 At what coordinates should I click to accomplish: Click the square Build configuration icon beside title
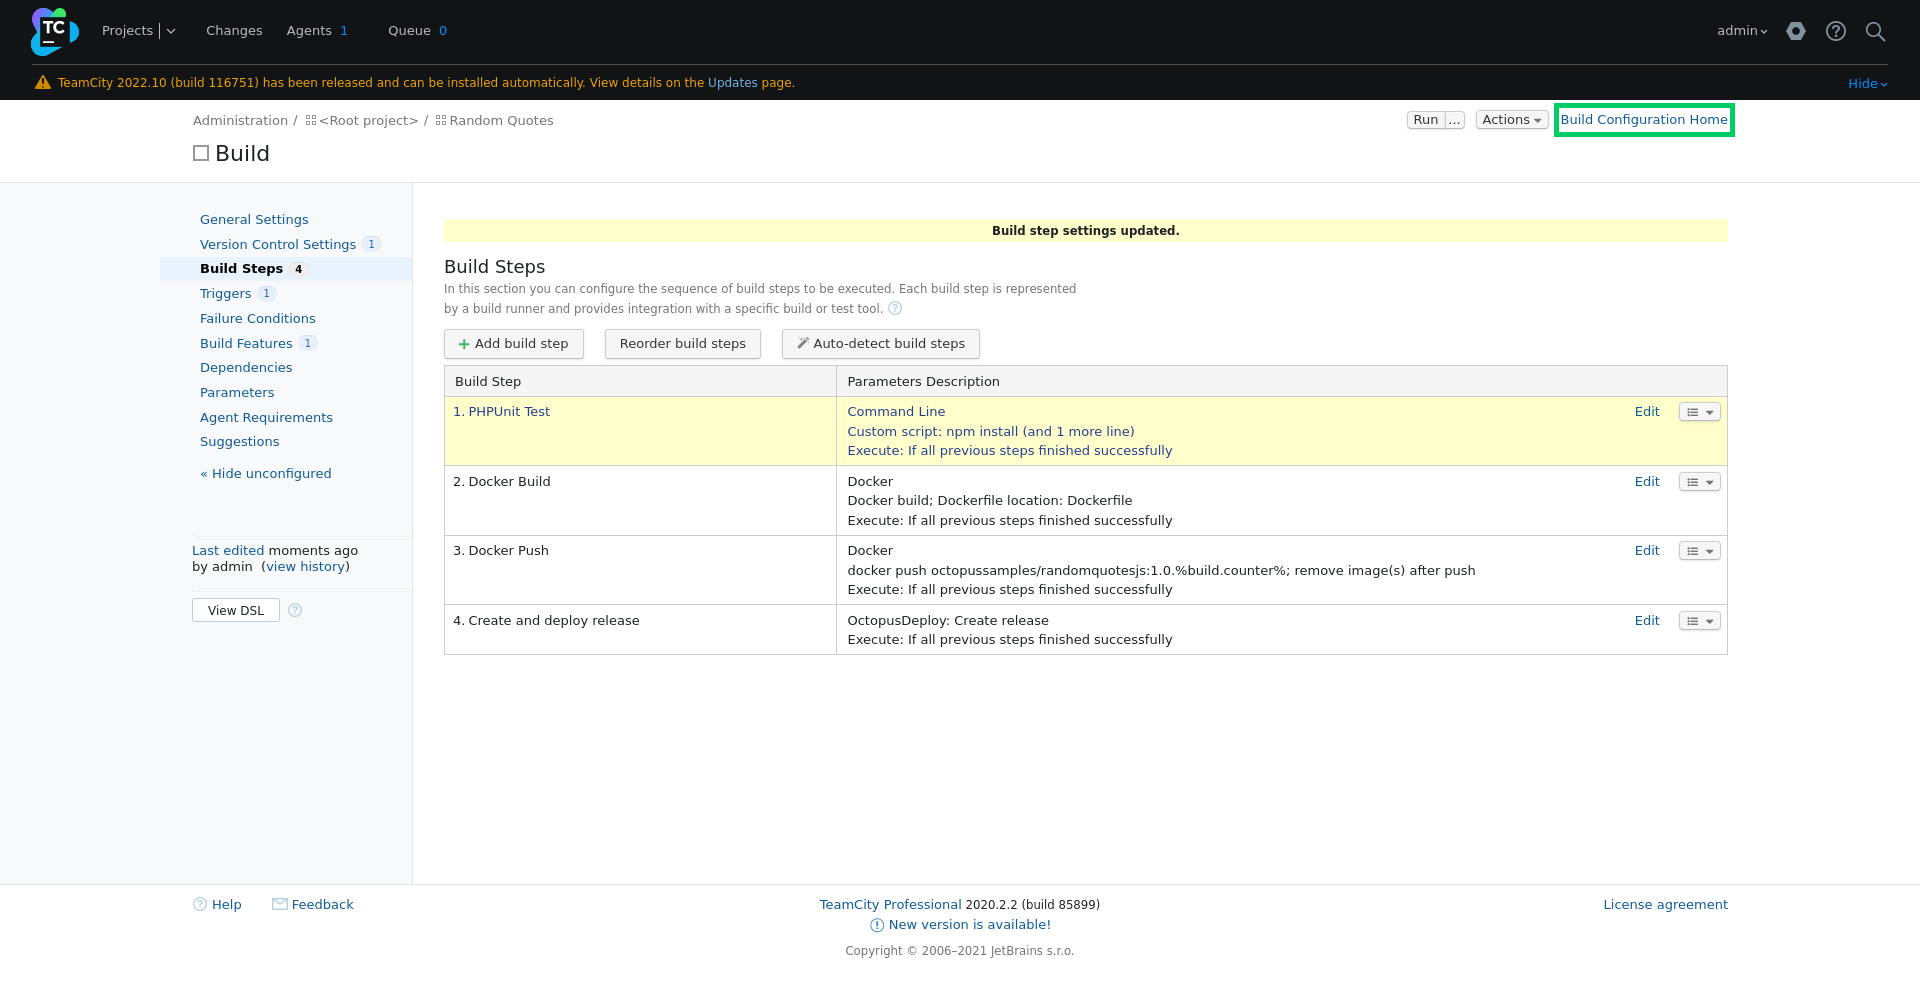[x=201, y=153]
